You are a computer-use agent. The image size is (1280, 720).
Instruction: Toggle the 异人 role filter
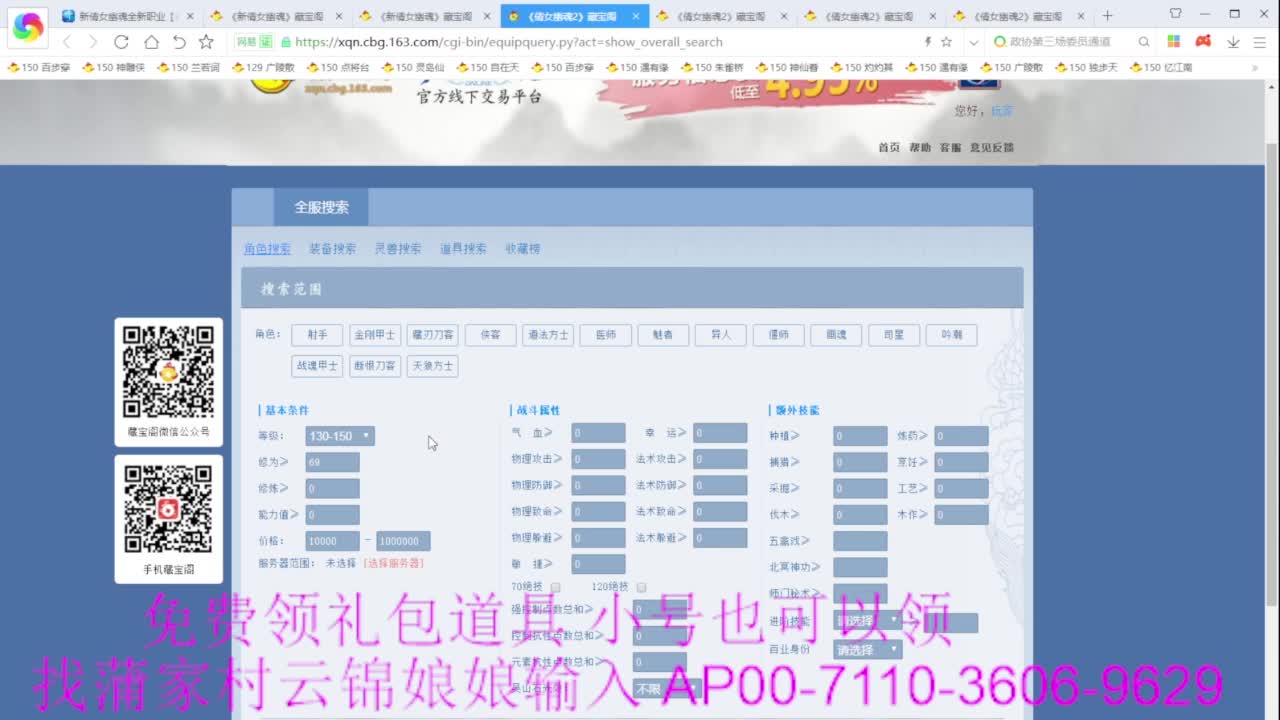pos(720,335)
